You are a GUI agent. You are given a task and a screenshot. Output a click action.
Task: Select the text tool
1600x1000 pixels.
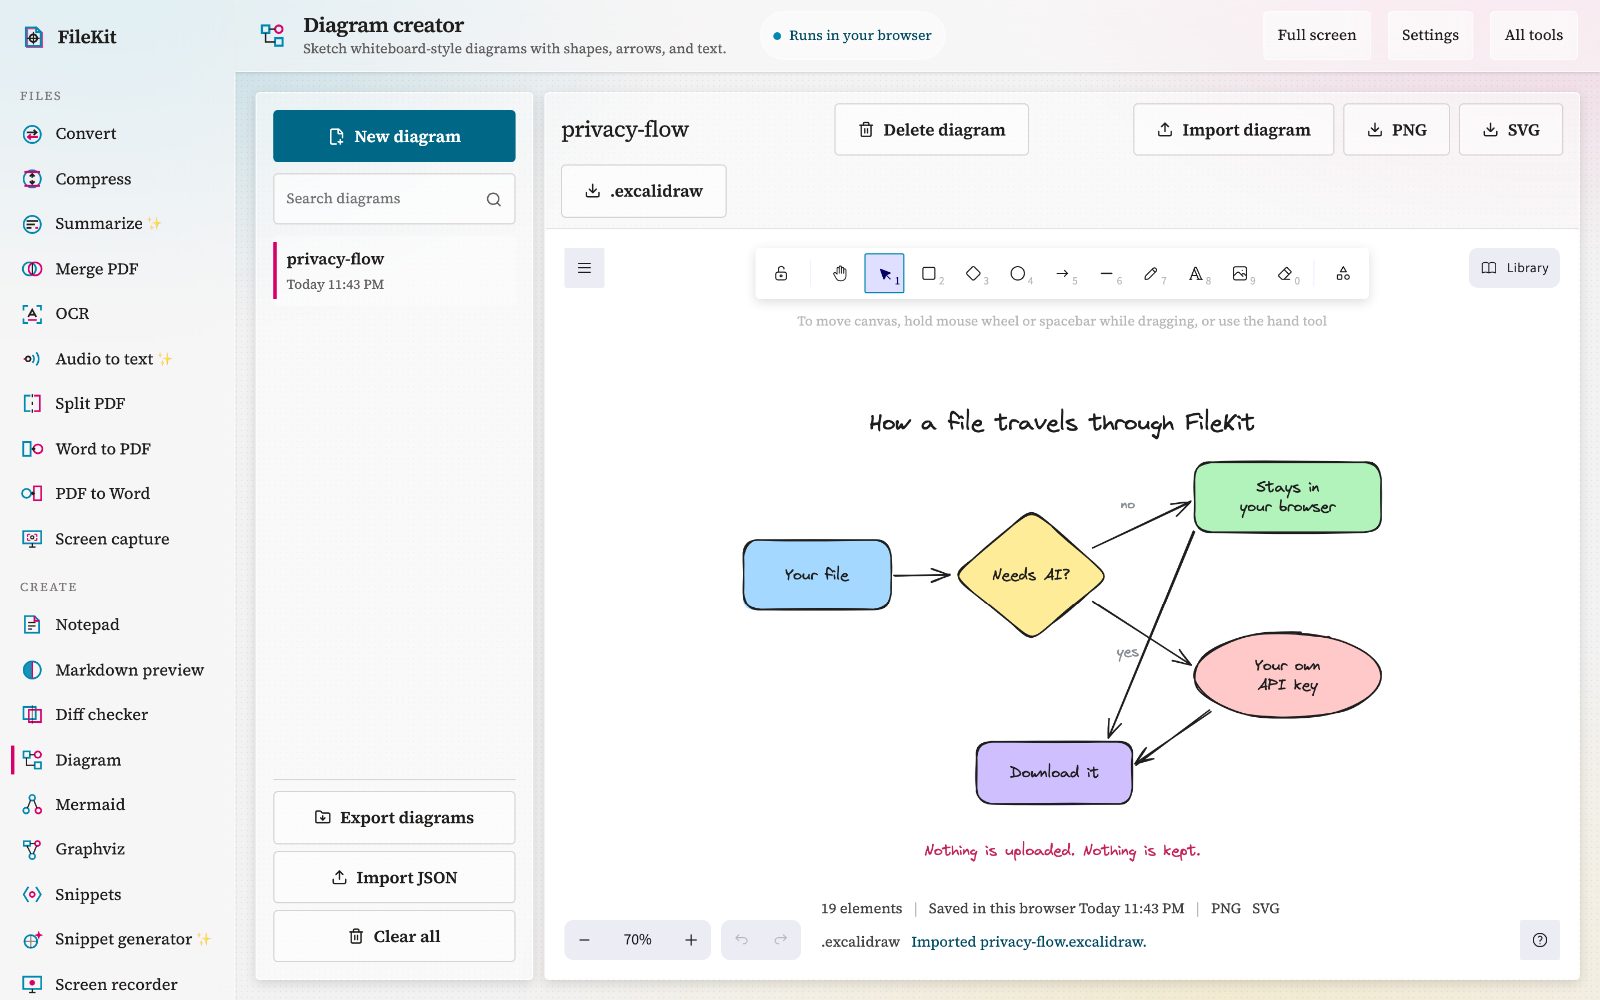[1196, 273]
